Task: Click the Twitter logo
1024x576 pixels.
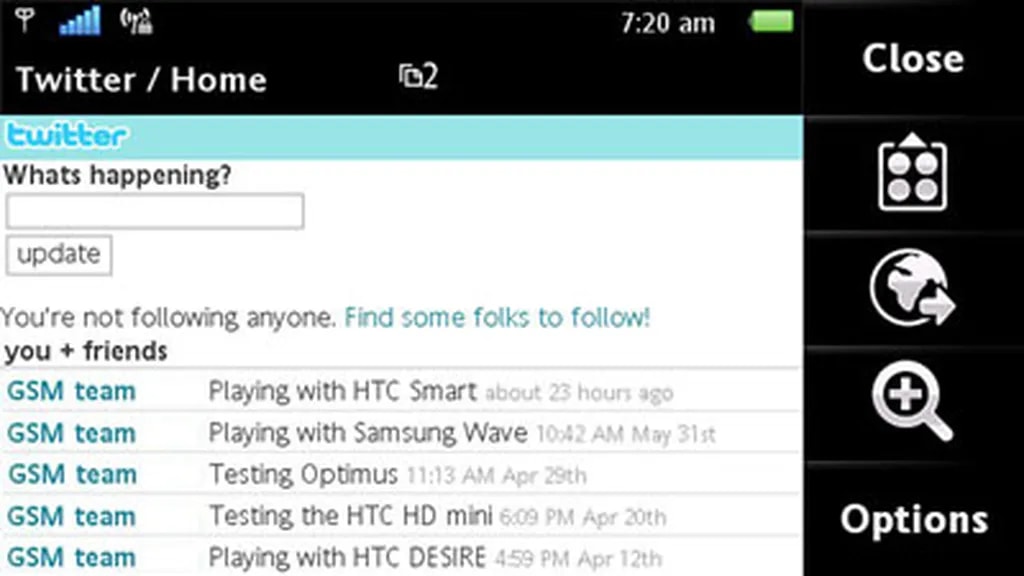Action: pos(67,136)
